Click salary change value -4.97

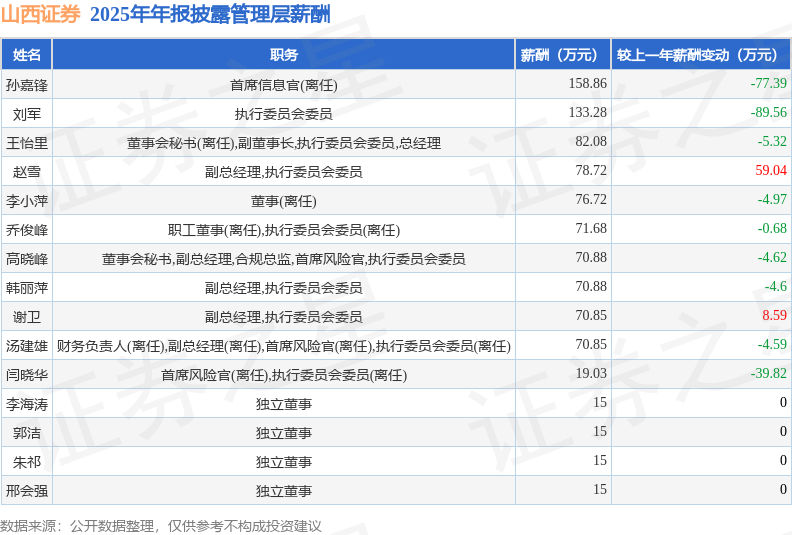[772, 199]
